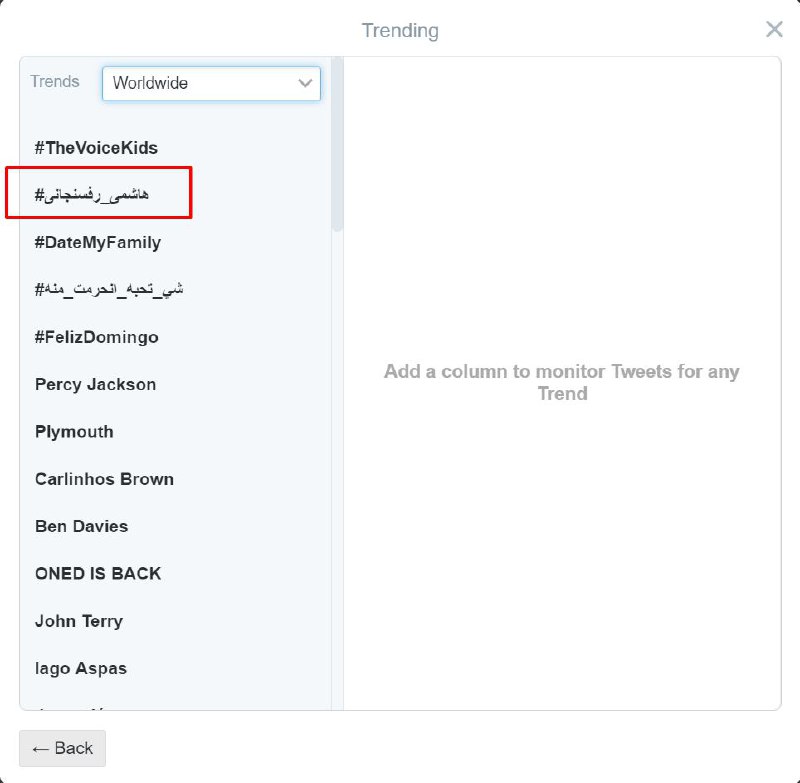
Task: Open the John Terry trend
Action: 78,621
